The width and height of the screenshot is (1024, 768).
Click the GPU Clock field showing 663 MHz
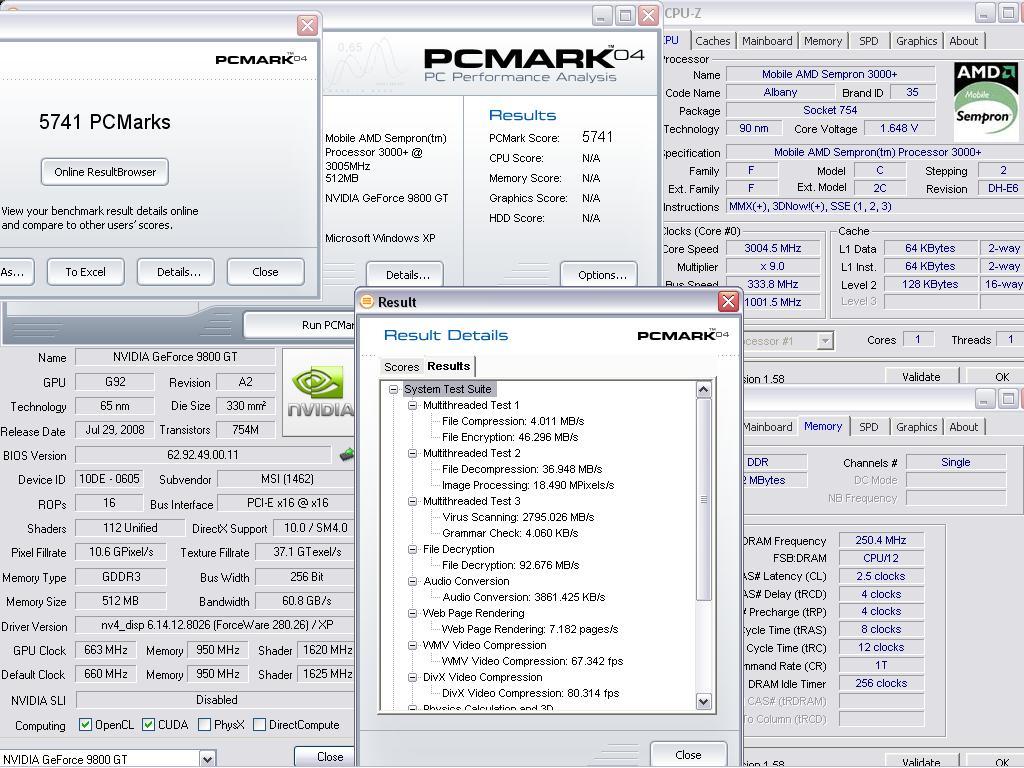[x=106, y=650]
